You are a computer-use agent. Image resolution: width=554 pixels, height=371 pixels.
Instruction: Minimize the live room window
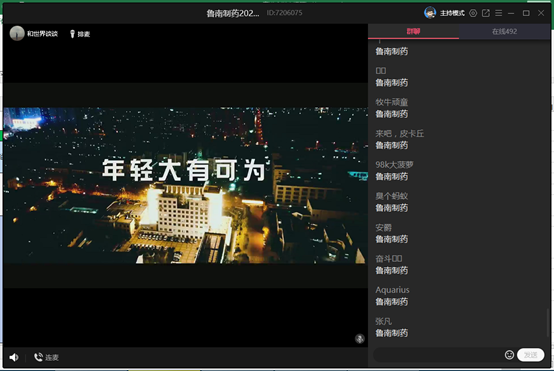(511, 13)
